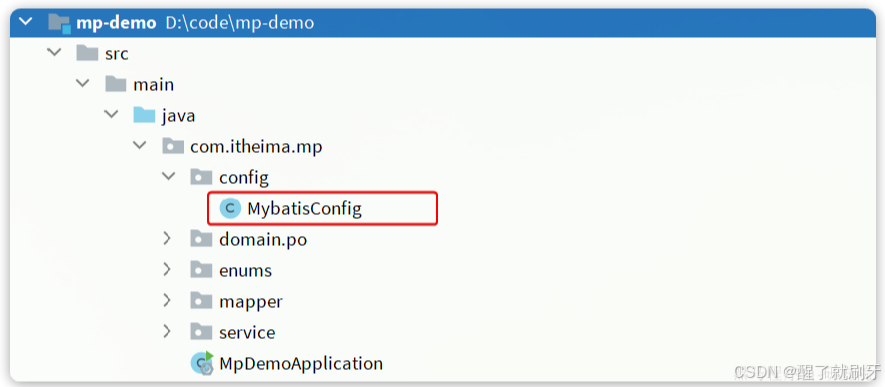Click the com.itheima.mp package icon
The image size is (885, 387).
click(x=173, y=146)
